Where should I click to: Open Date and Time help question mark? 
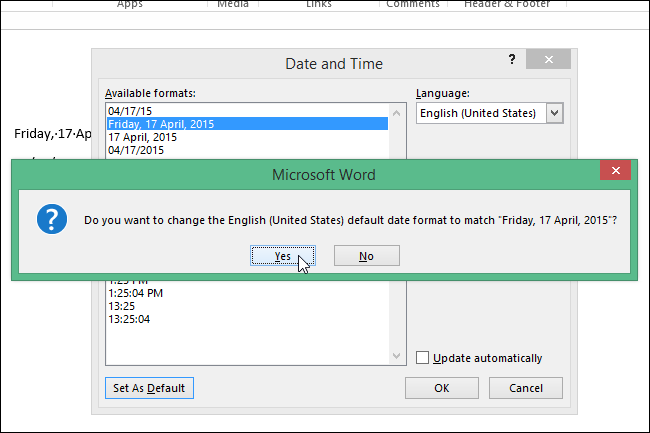512,59
